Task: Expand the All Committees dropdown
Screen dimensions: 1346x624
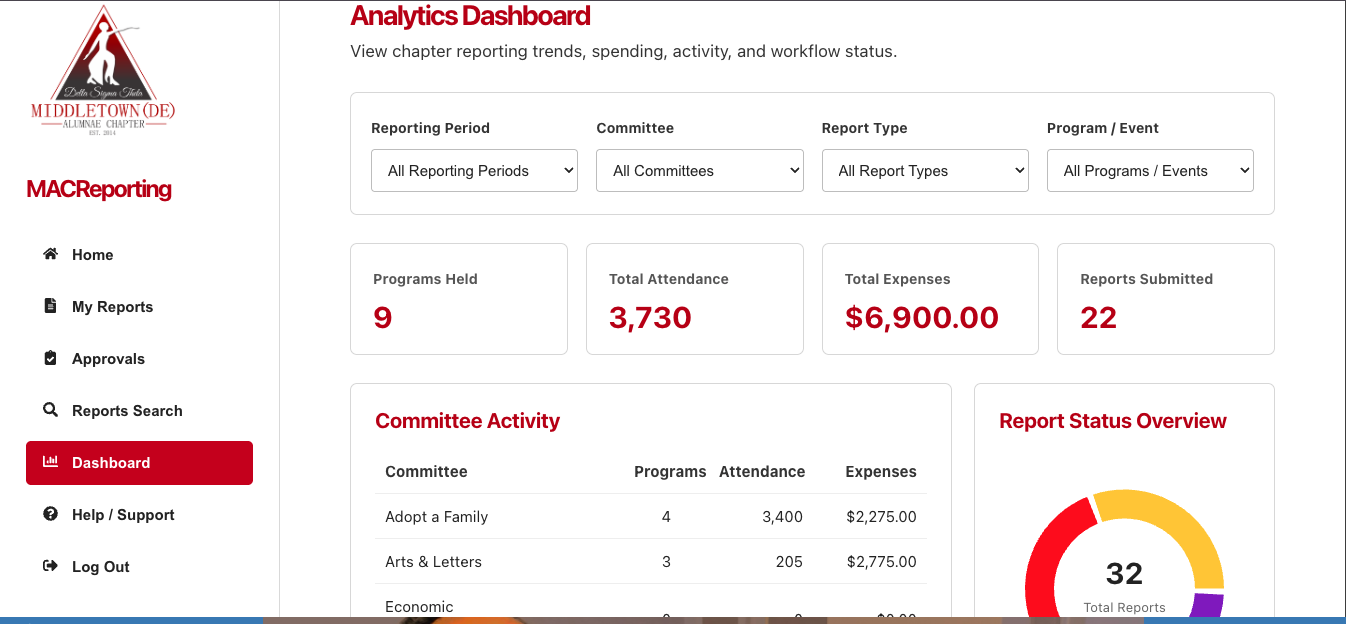Action: coord(700,171)
